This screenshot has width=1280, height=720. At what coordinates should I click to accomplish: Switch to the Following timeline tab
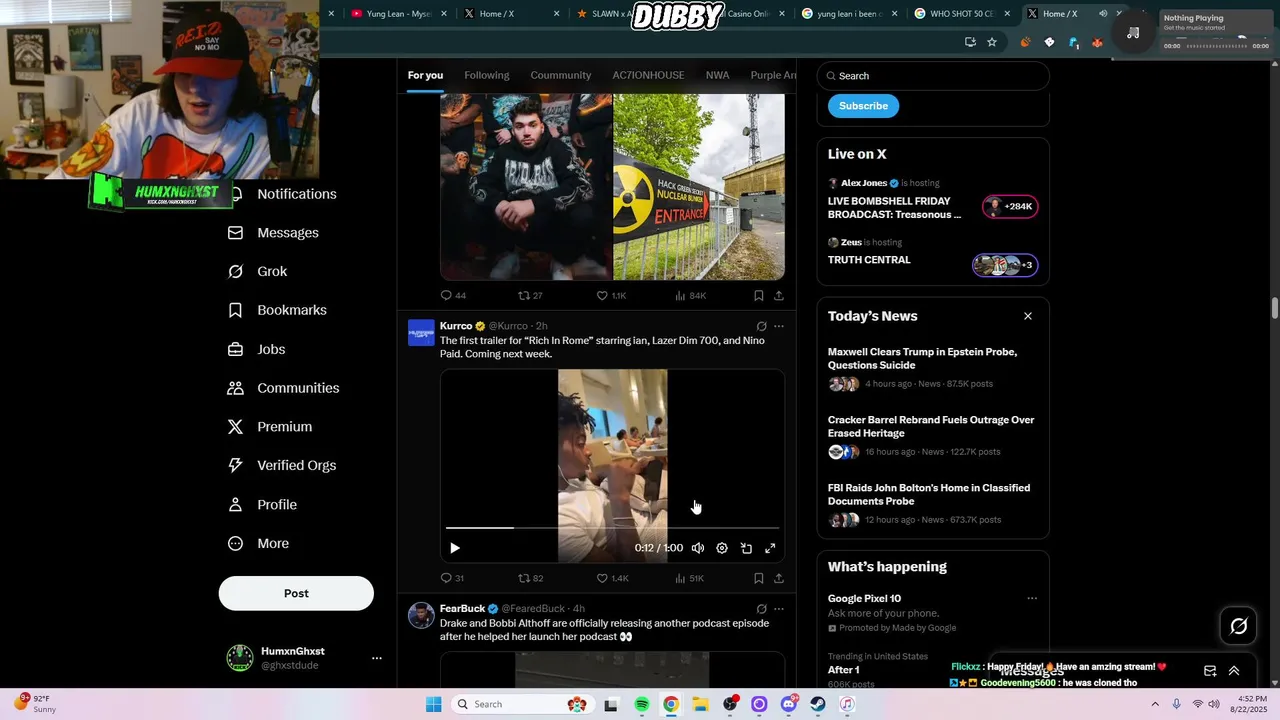pyautogui.click(x=487, y=75)
